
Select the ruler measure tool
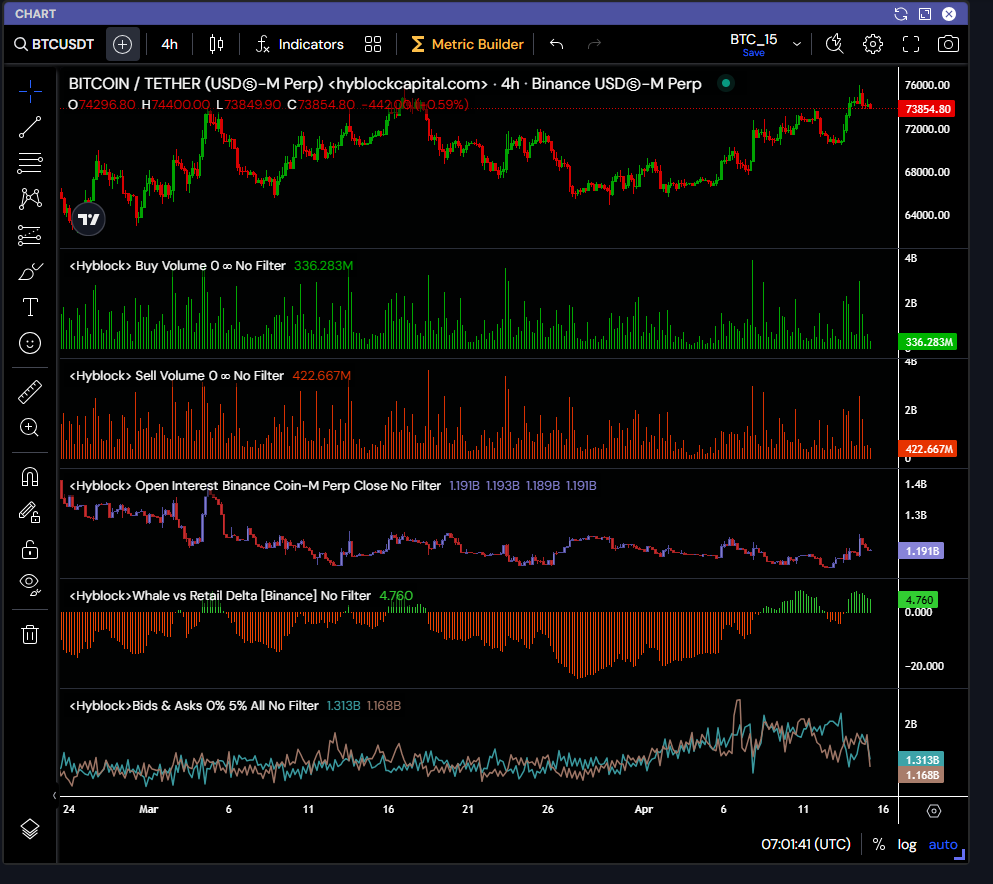(x=30, y=392)
